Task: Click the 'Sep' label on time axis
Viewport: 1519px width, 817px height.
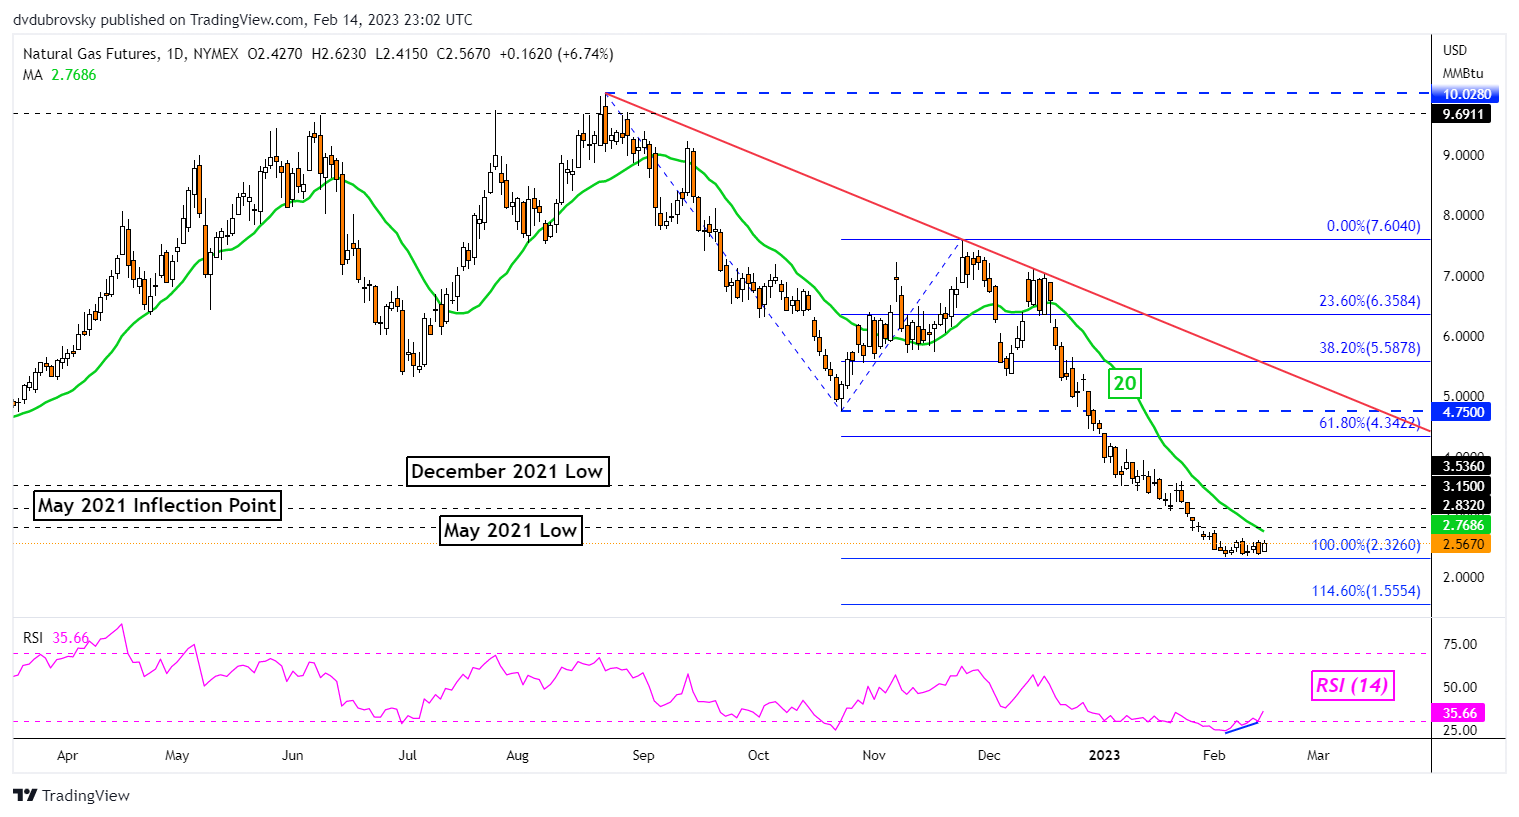Action: [643, 755]
